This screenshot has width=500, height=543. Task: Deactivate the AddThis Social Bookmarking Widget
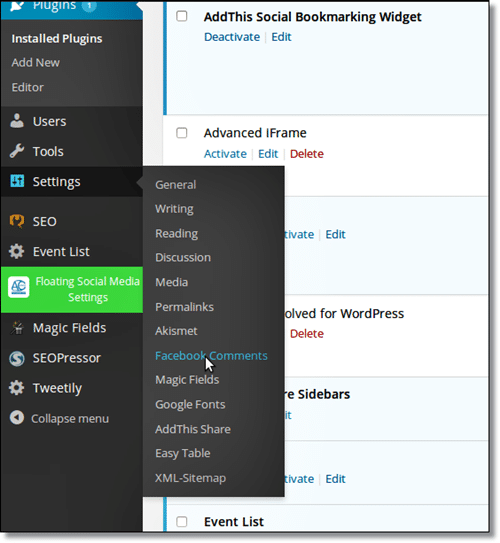click(232, 37)
